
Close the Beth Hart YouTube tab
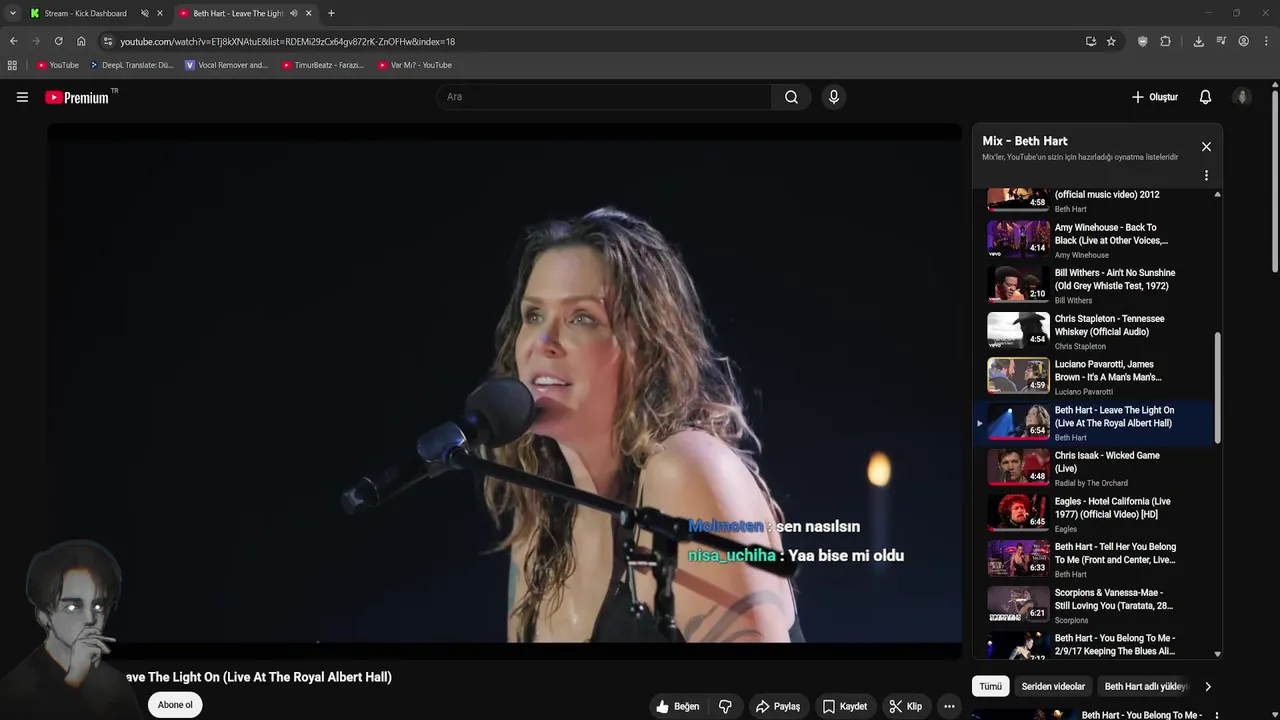pos(308,13)
